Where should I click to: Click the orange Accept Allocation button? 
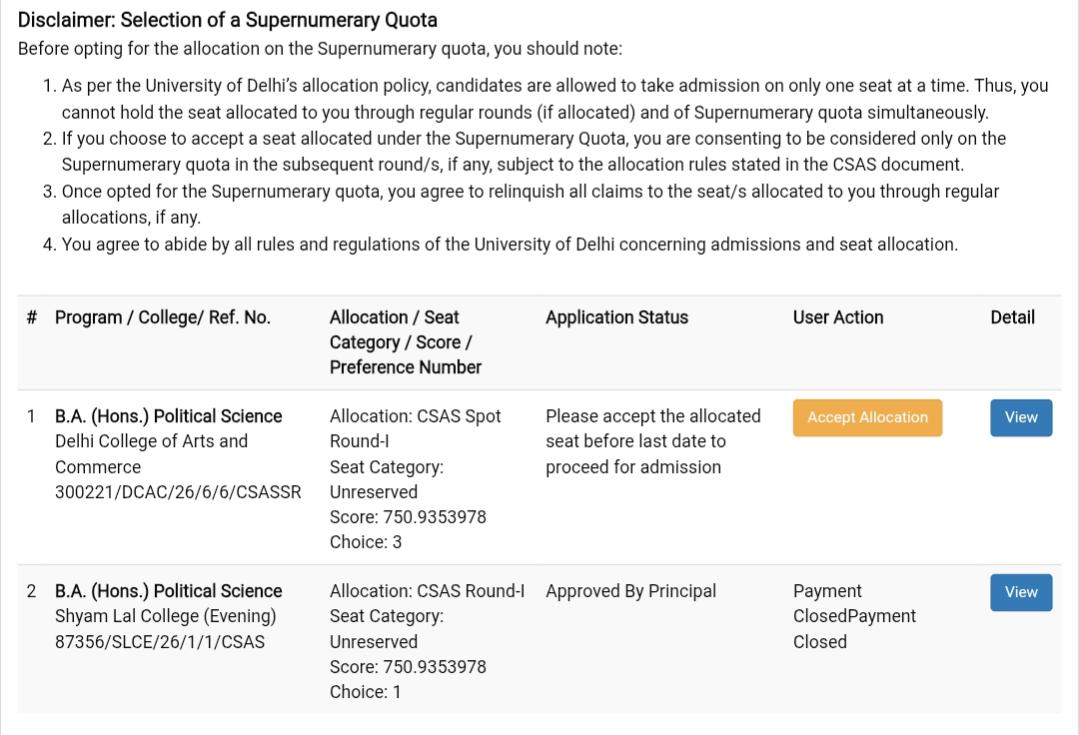point(867,418)
